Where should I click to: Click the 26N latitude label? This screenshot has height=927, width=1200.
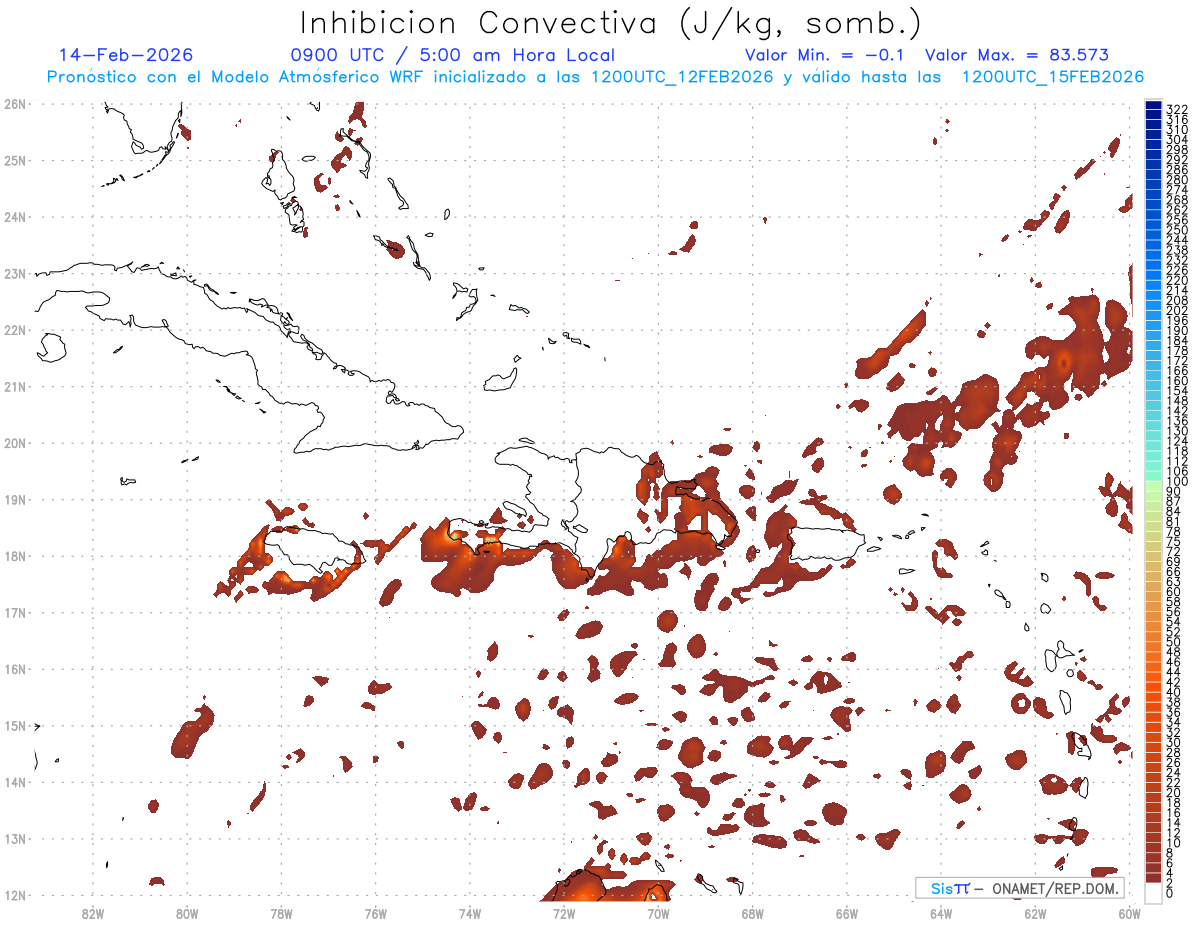pos(15,104)
